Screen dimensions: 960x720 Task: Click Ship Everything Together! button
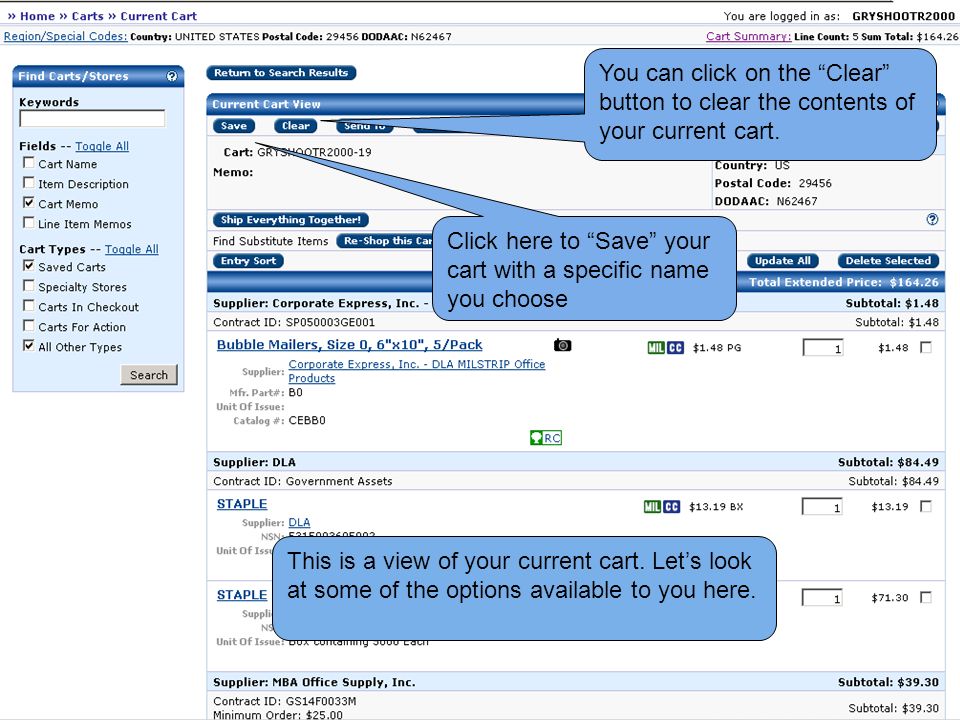coord(291,220)
